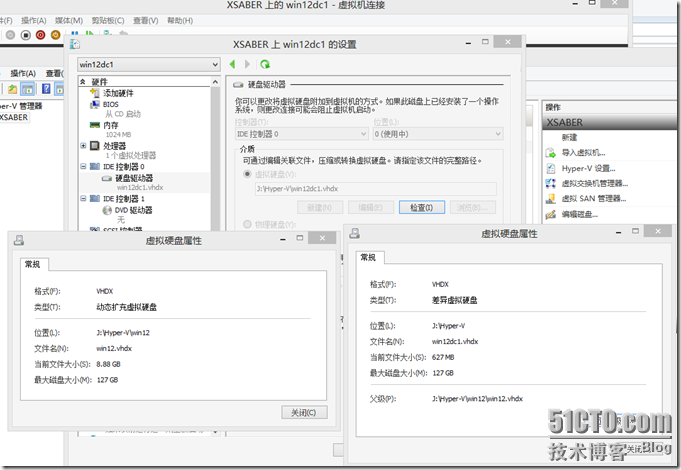This screenshot has height=470, width=681.
Task: Open the 位置 0 (使用中) location dropdown
Action: [x=438, y=134]
